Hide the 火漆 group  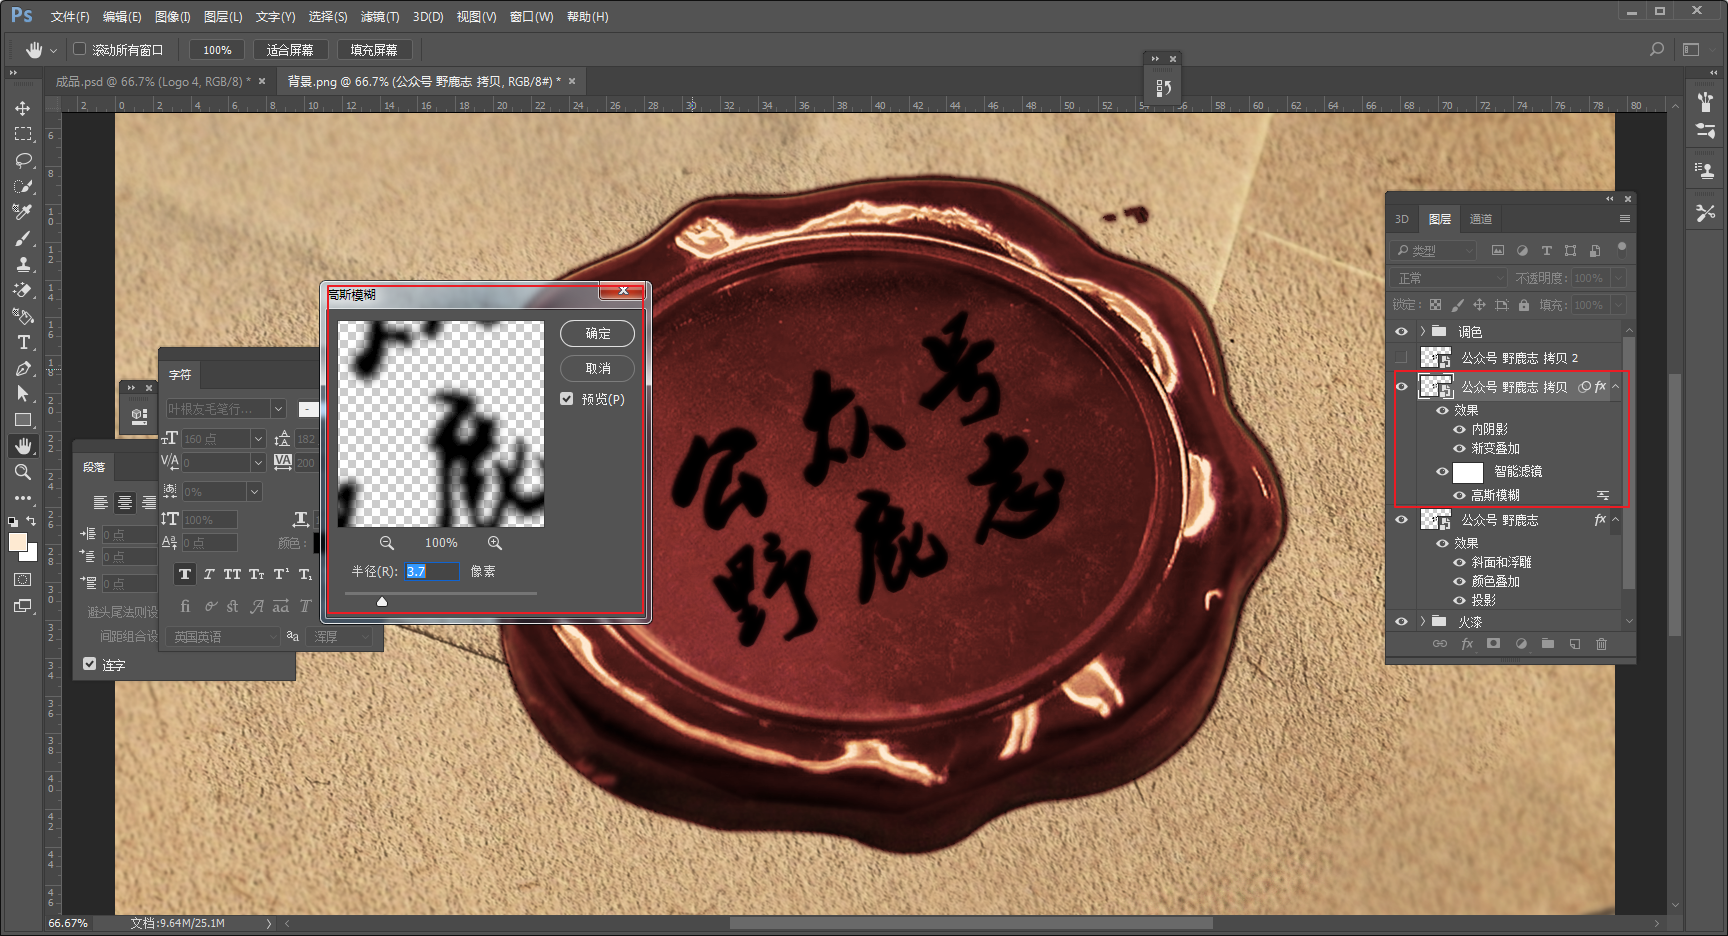coord(1401,622)
